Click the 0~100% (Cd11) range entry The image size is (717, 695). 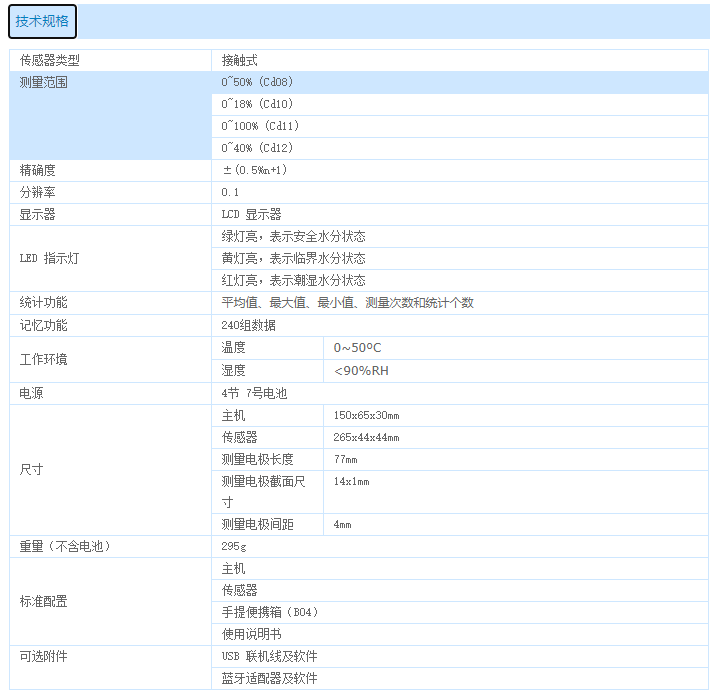260,126
